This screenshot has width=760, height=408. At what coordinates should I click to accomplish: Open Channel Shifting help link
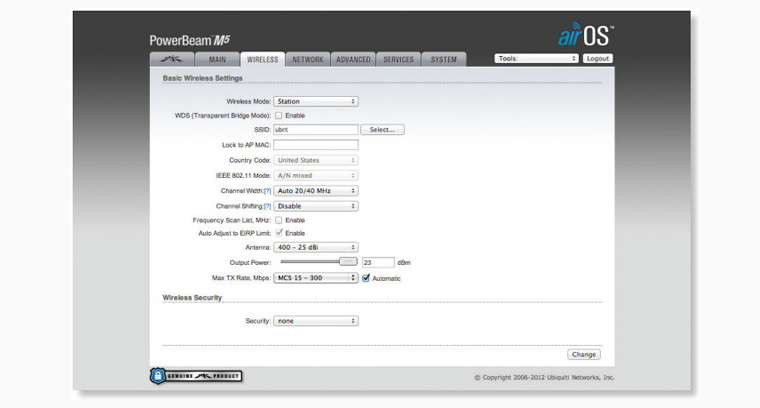pos(267,206)
